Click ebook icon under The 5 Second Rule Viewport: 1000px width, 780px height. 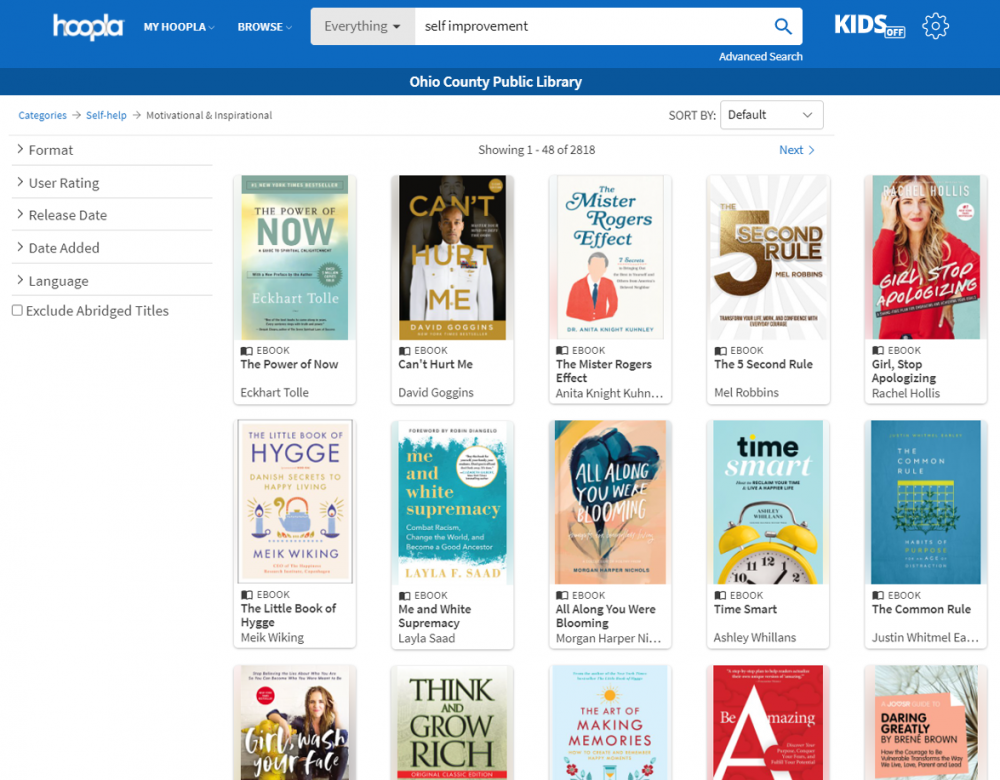(x=720, y=351)
